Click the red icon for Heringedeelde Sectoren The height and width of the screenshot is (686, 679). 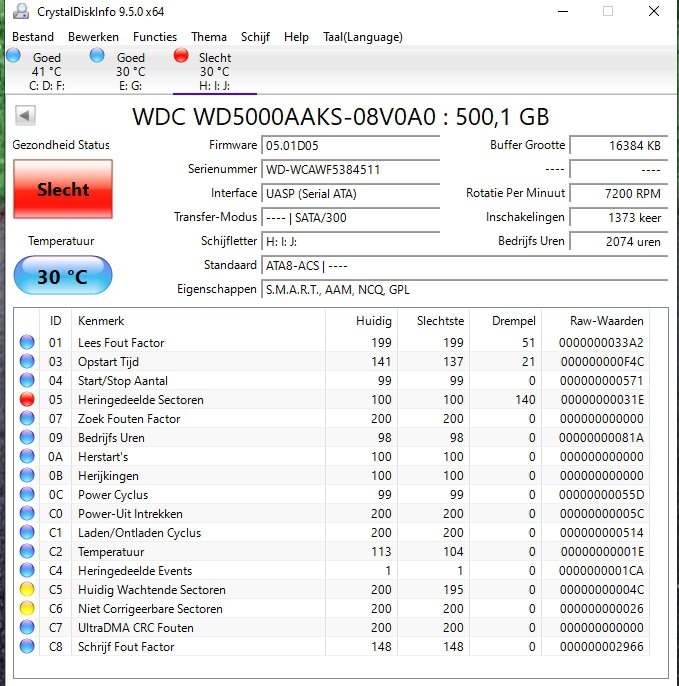click(x=27, y=399)
